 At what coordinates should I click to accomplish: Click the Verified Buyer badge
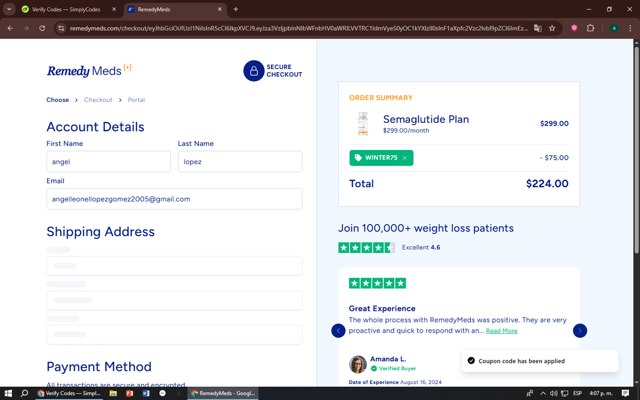[393, 369]
